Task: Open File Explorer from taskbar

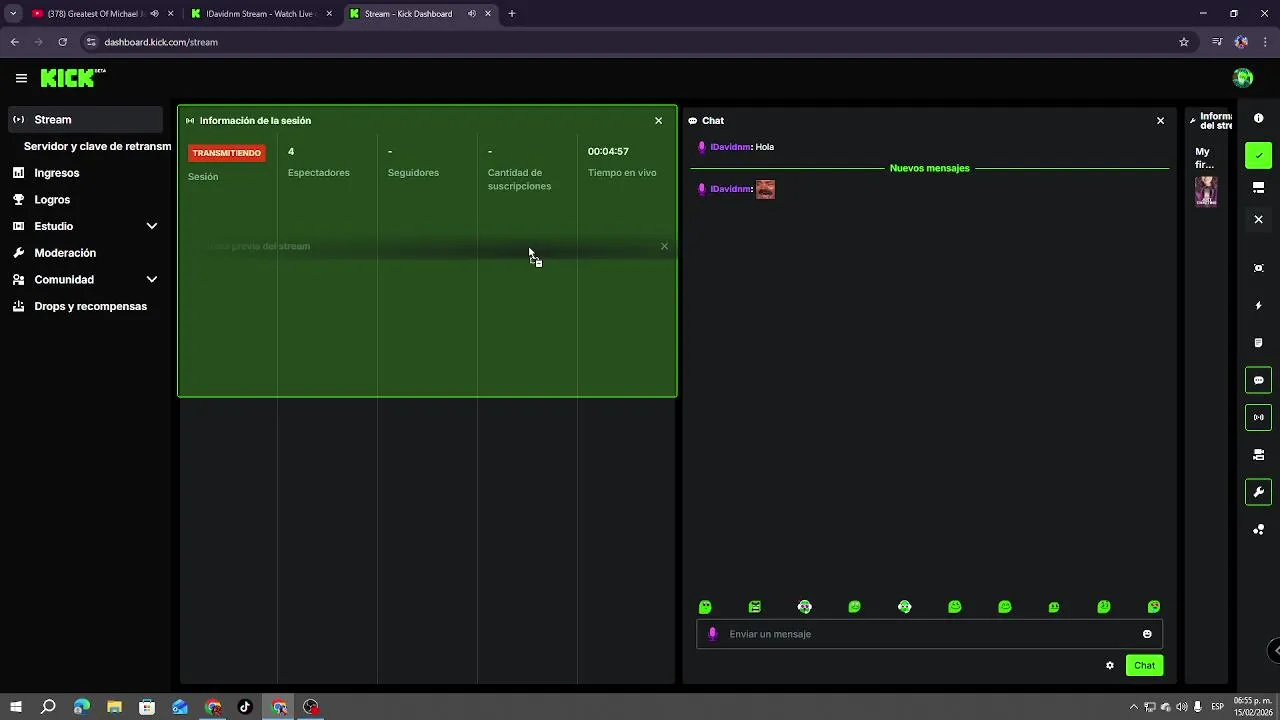Action: [114, 707]
